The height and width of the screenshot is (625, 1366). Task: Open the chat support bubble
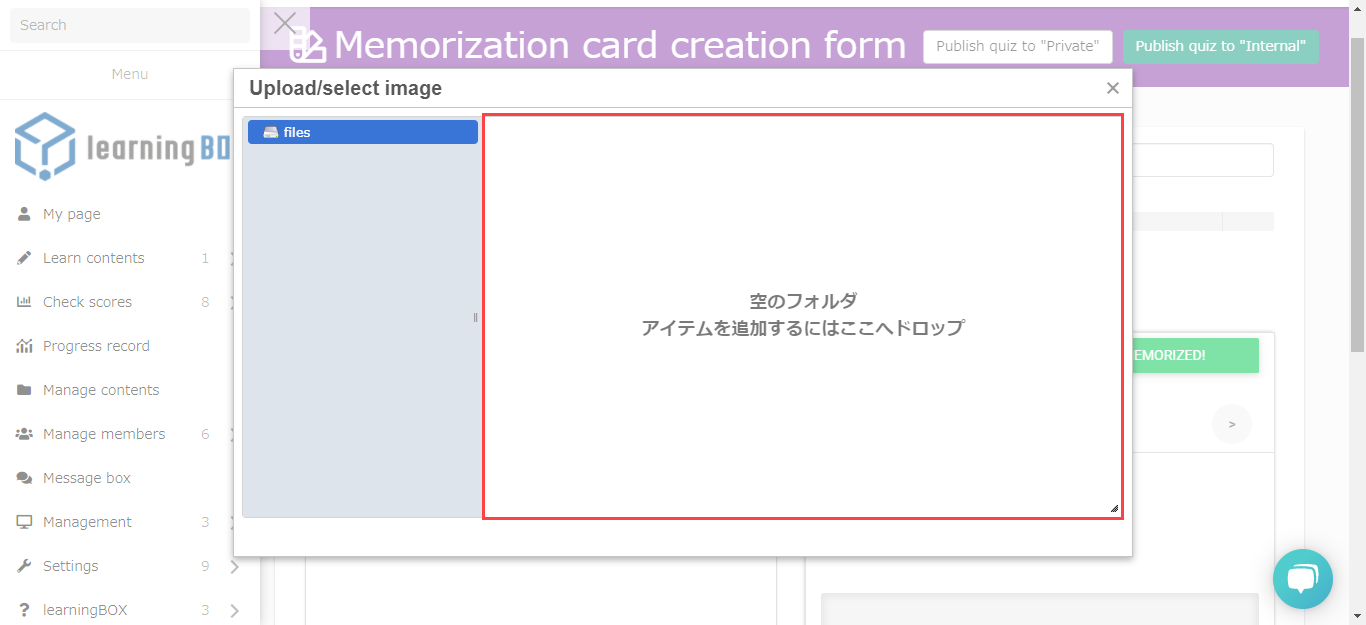coord(1302,579)
